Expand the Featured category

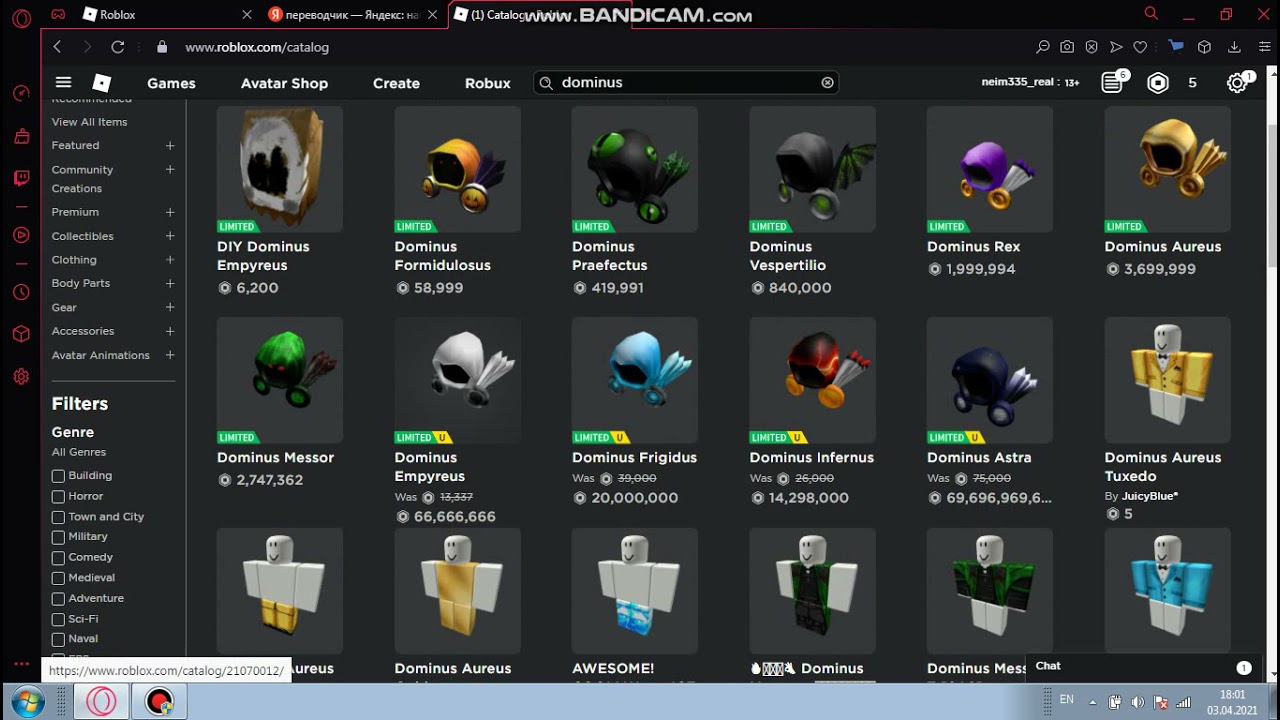pyautogui.click(x=170, y=145)
